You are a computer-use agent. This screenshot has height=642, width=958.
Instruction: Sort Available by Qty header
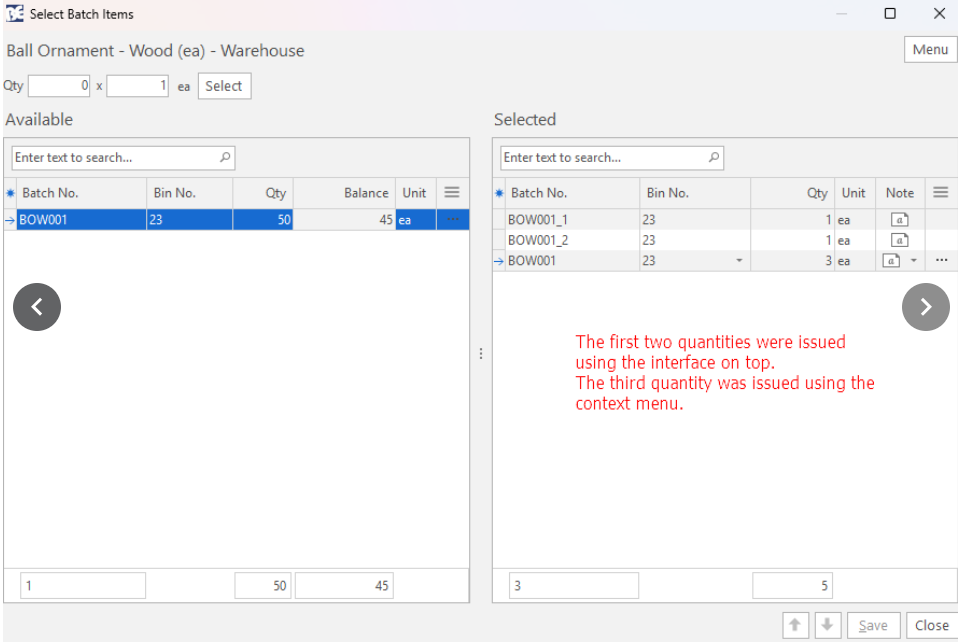[x=263, y=193]
